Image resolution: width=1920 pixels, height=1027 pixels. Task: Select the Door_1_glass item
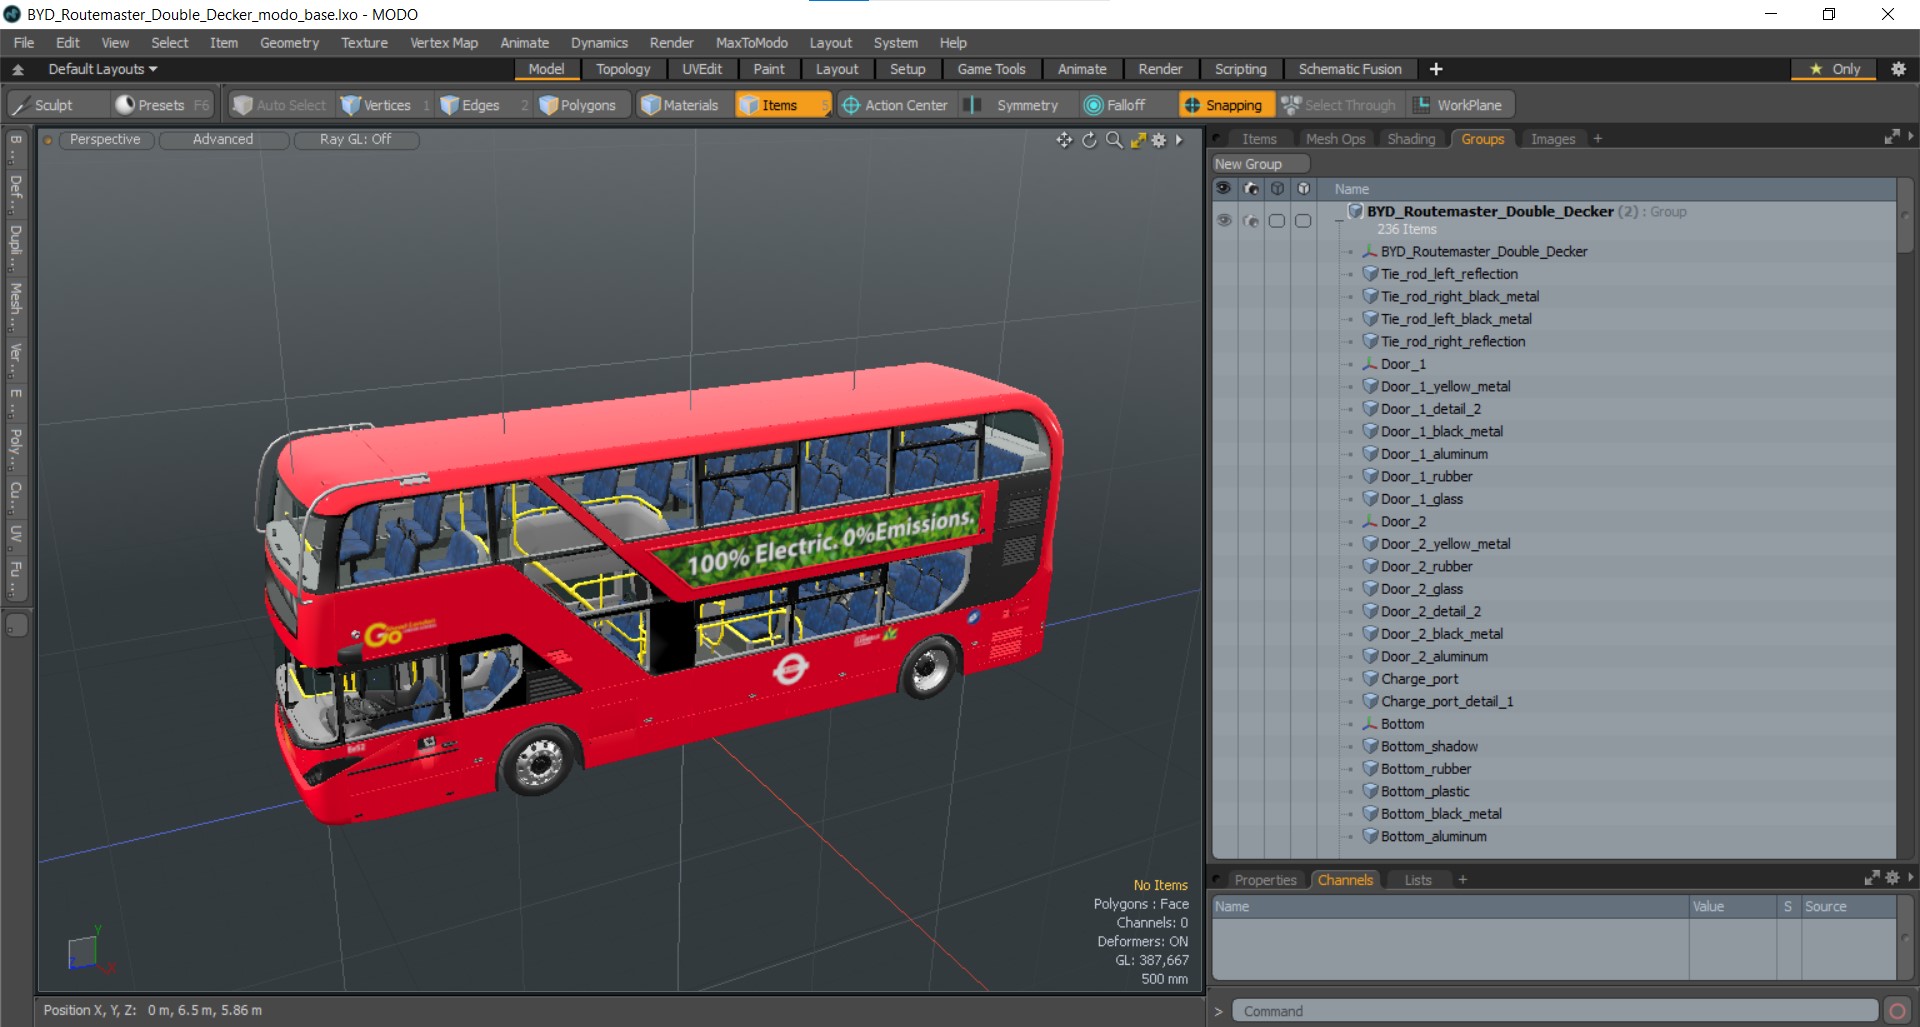pyautogui.click(x=1421, y=499)
